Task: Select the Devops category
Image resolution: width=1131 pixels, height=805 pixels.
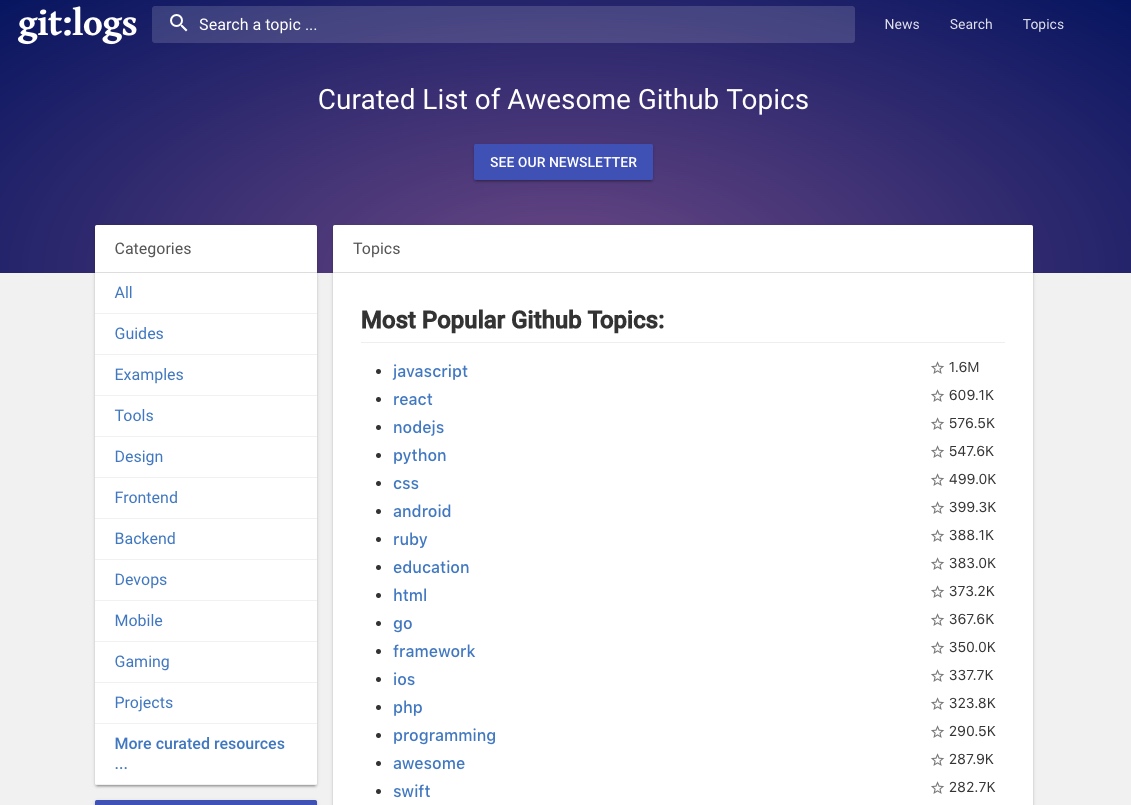Action: click(141, 580)
